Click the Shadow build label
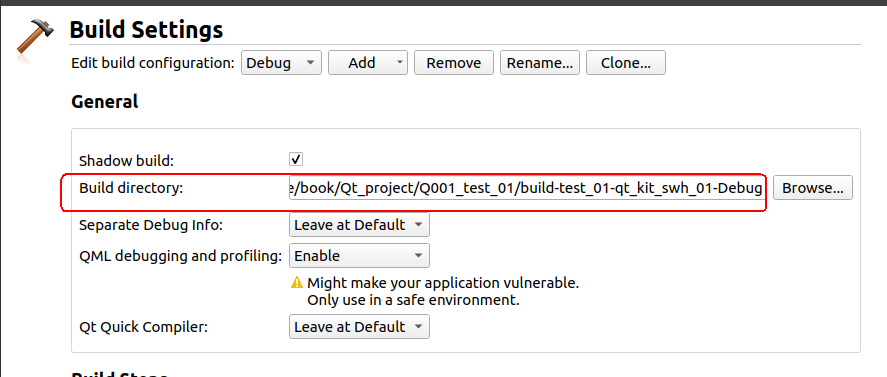 click(127, 161)
